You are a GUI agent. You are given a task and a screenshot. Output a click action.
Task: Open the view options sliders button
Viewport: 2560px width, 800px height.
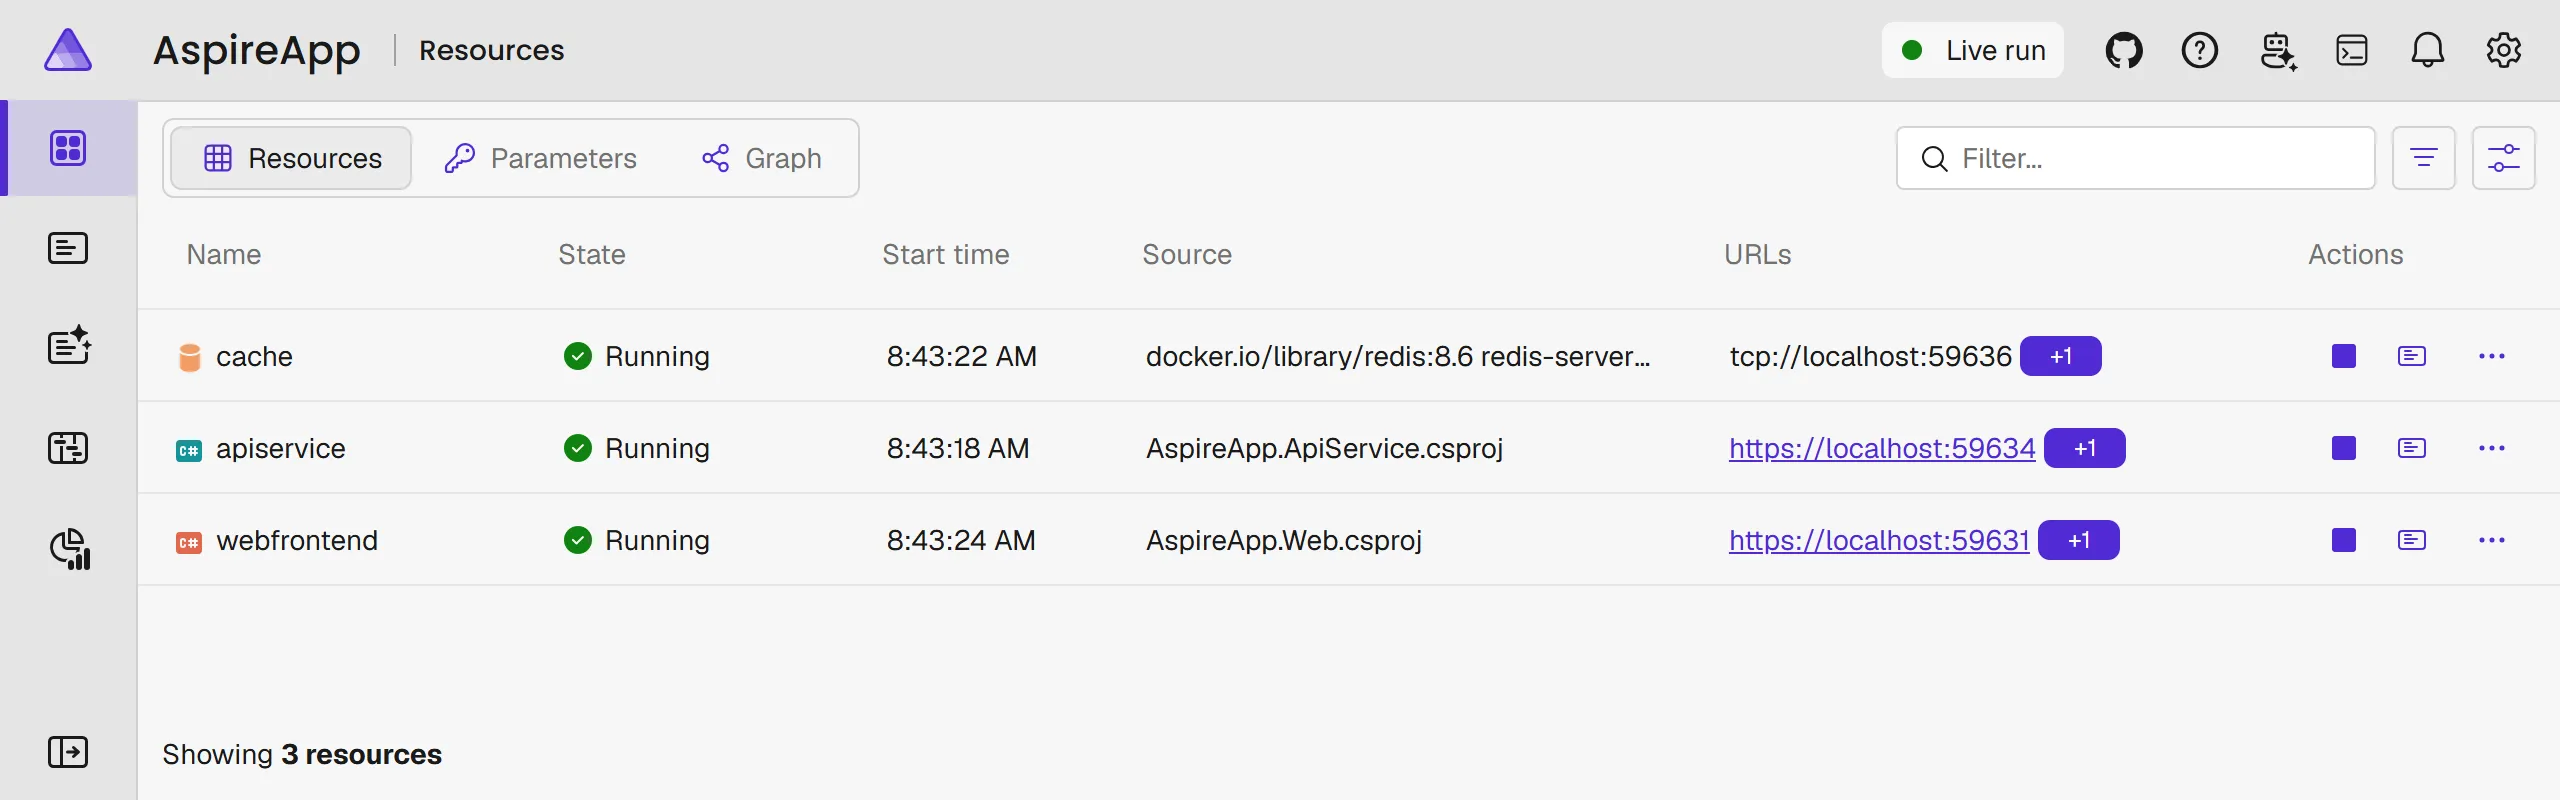[x=2504, y=158]
